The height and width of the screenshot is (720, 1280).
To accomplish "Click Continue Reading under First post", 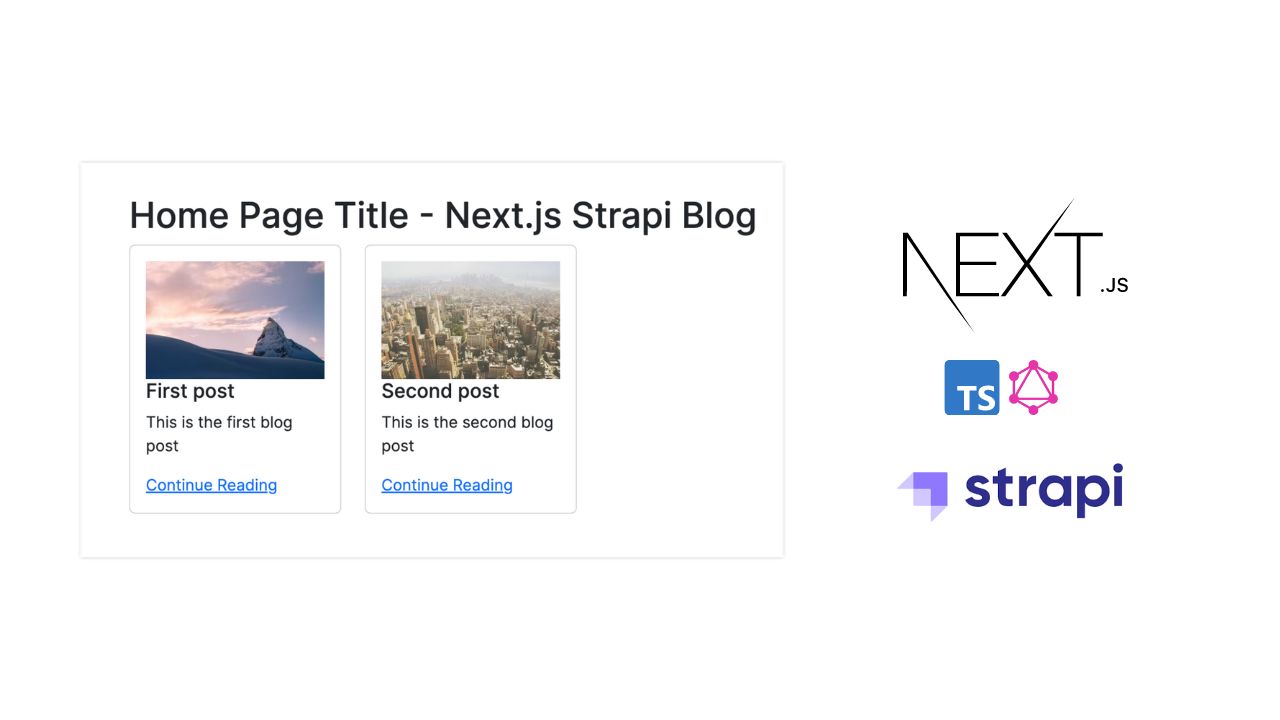I will click(x=211, y=485).
